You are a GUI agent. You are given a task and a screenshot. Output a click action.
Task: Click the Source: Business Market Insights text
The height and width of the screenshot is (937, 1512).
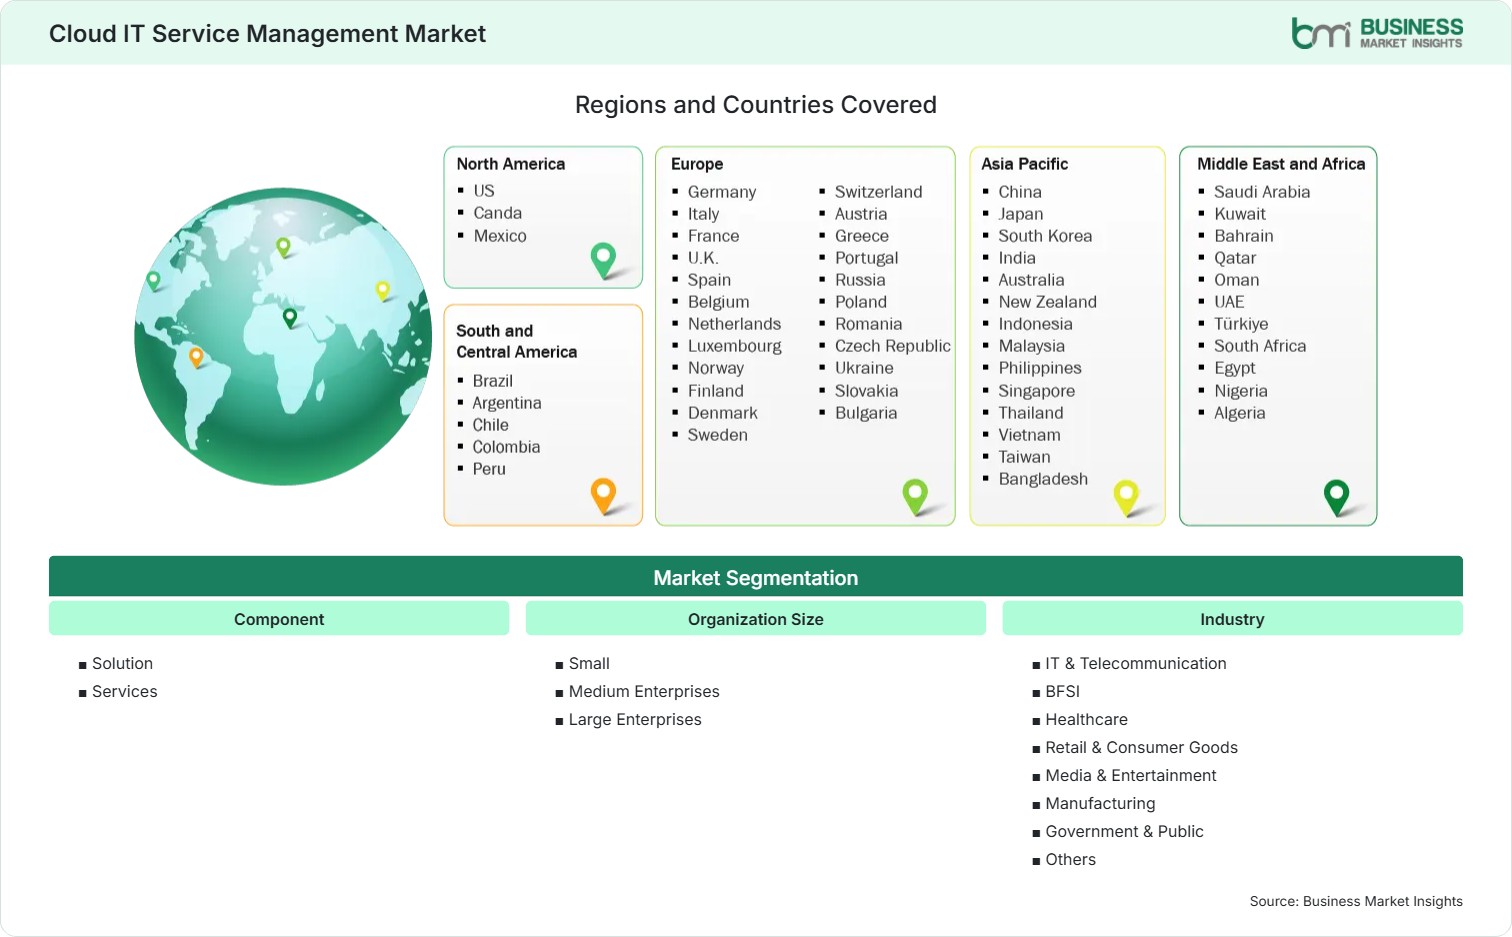click(x=1356, y=901)
